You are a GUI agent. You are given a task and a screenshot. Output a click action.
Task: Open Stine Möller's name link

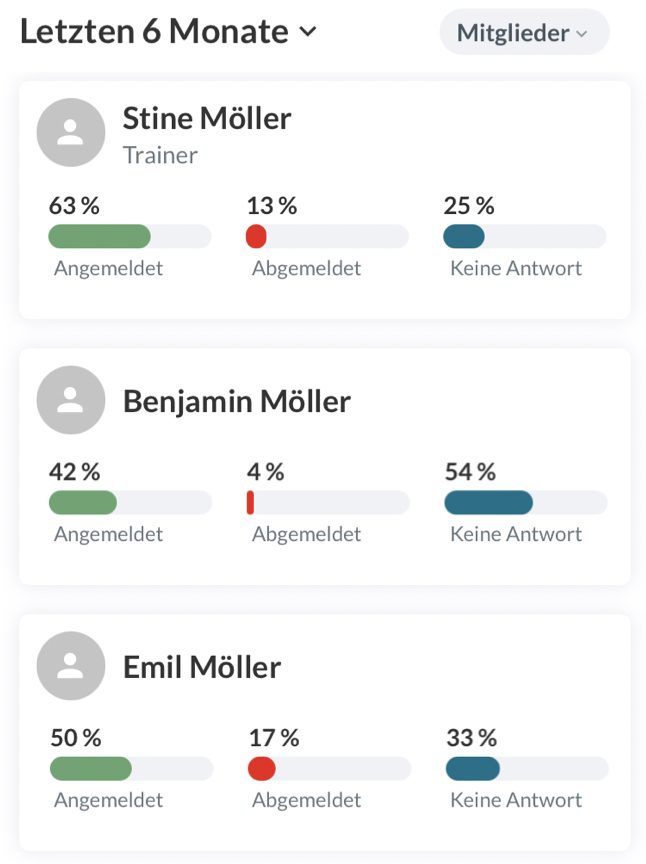pos(207,119)
